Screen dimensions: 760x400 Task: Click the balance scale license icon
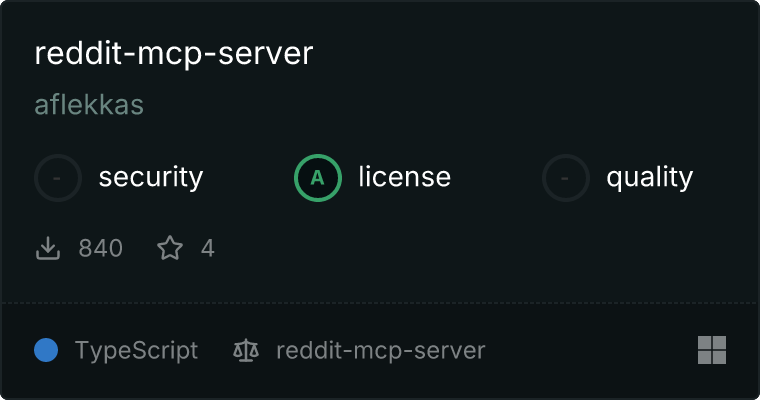point(246,350)
